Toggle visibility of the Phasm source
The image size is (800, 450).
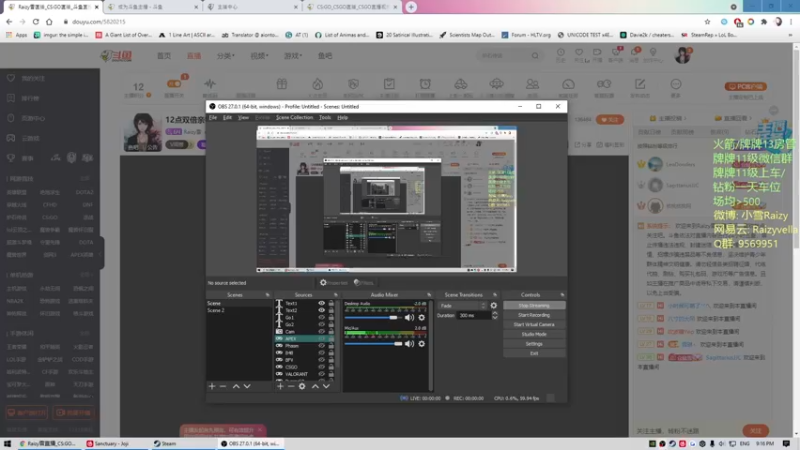point(321,346)
